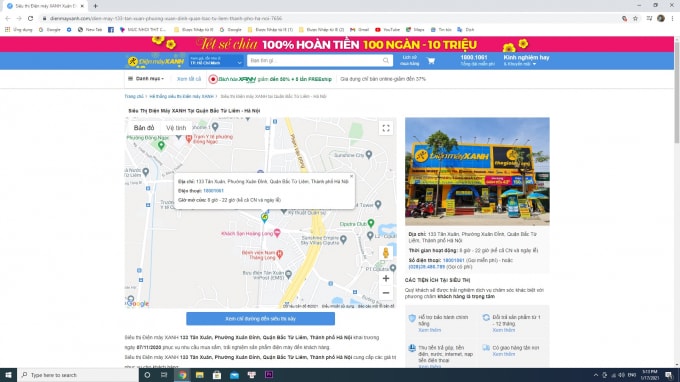Click Xem tất cả link
The image size is (680, 382).
coord(189,79)
